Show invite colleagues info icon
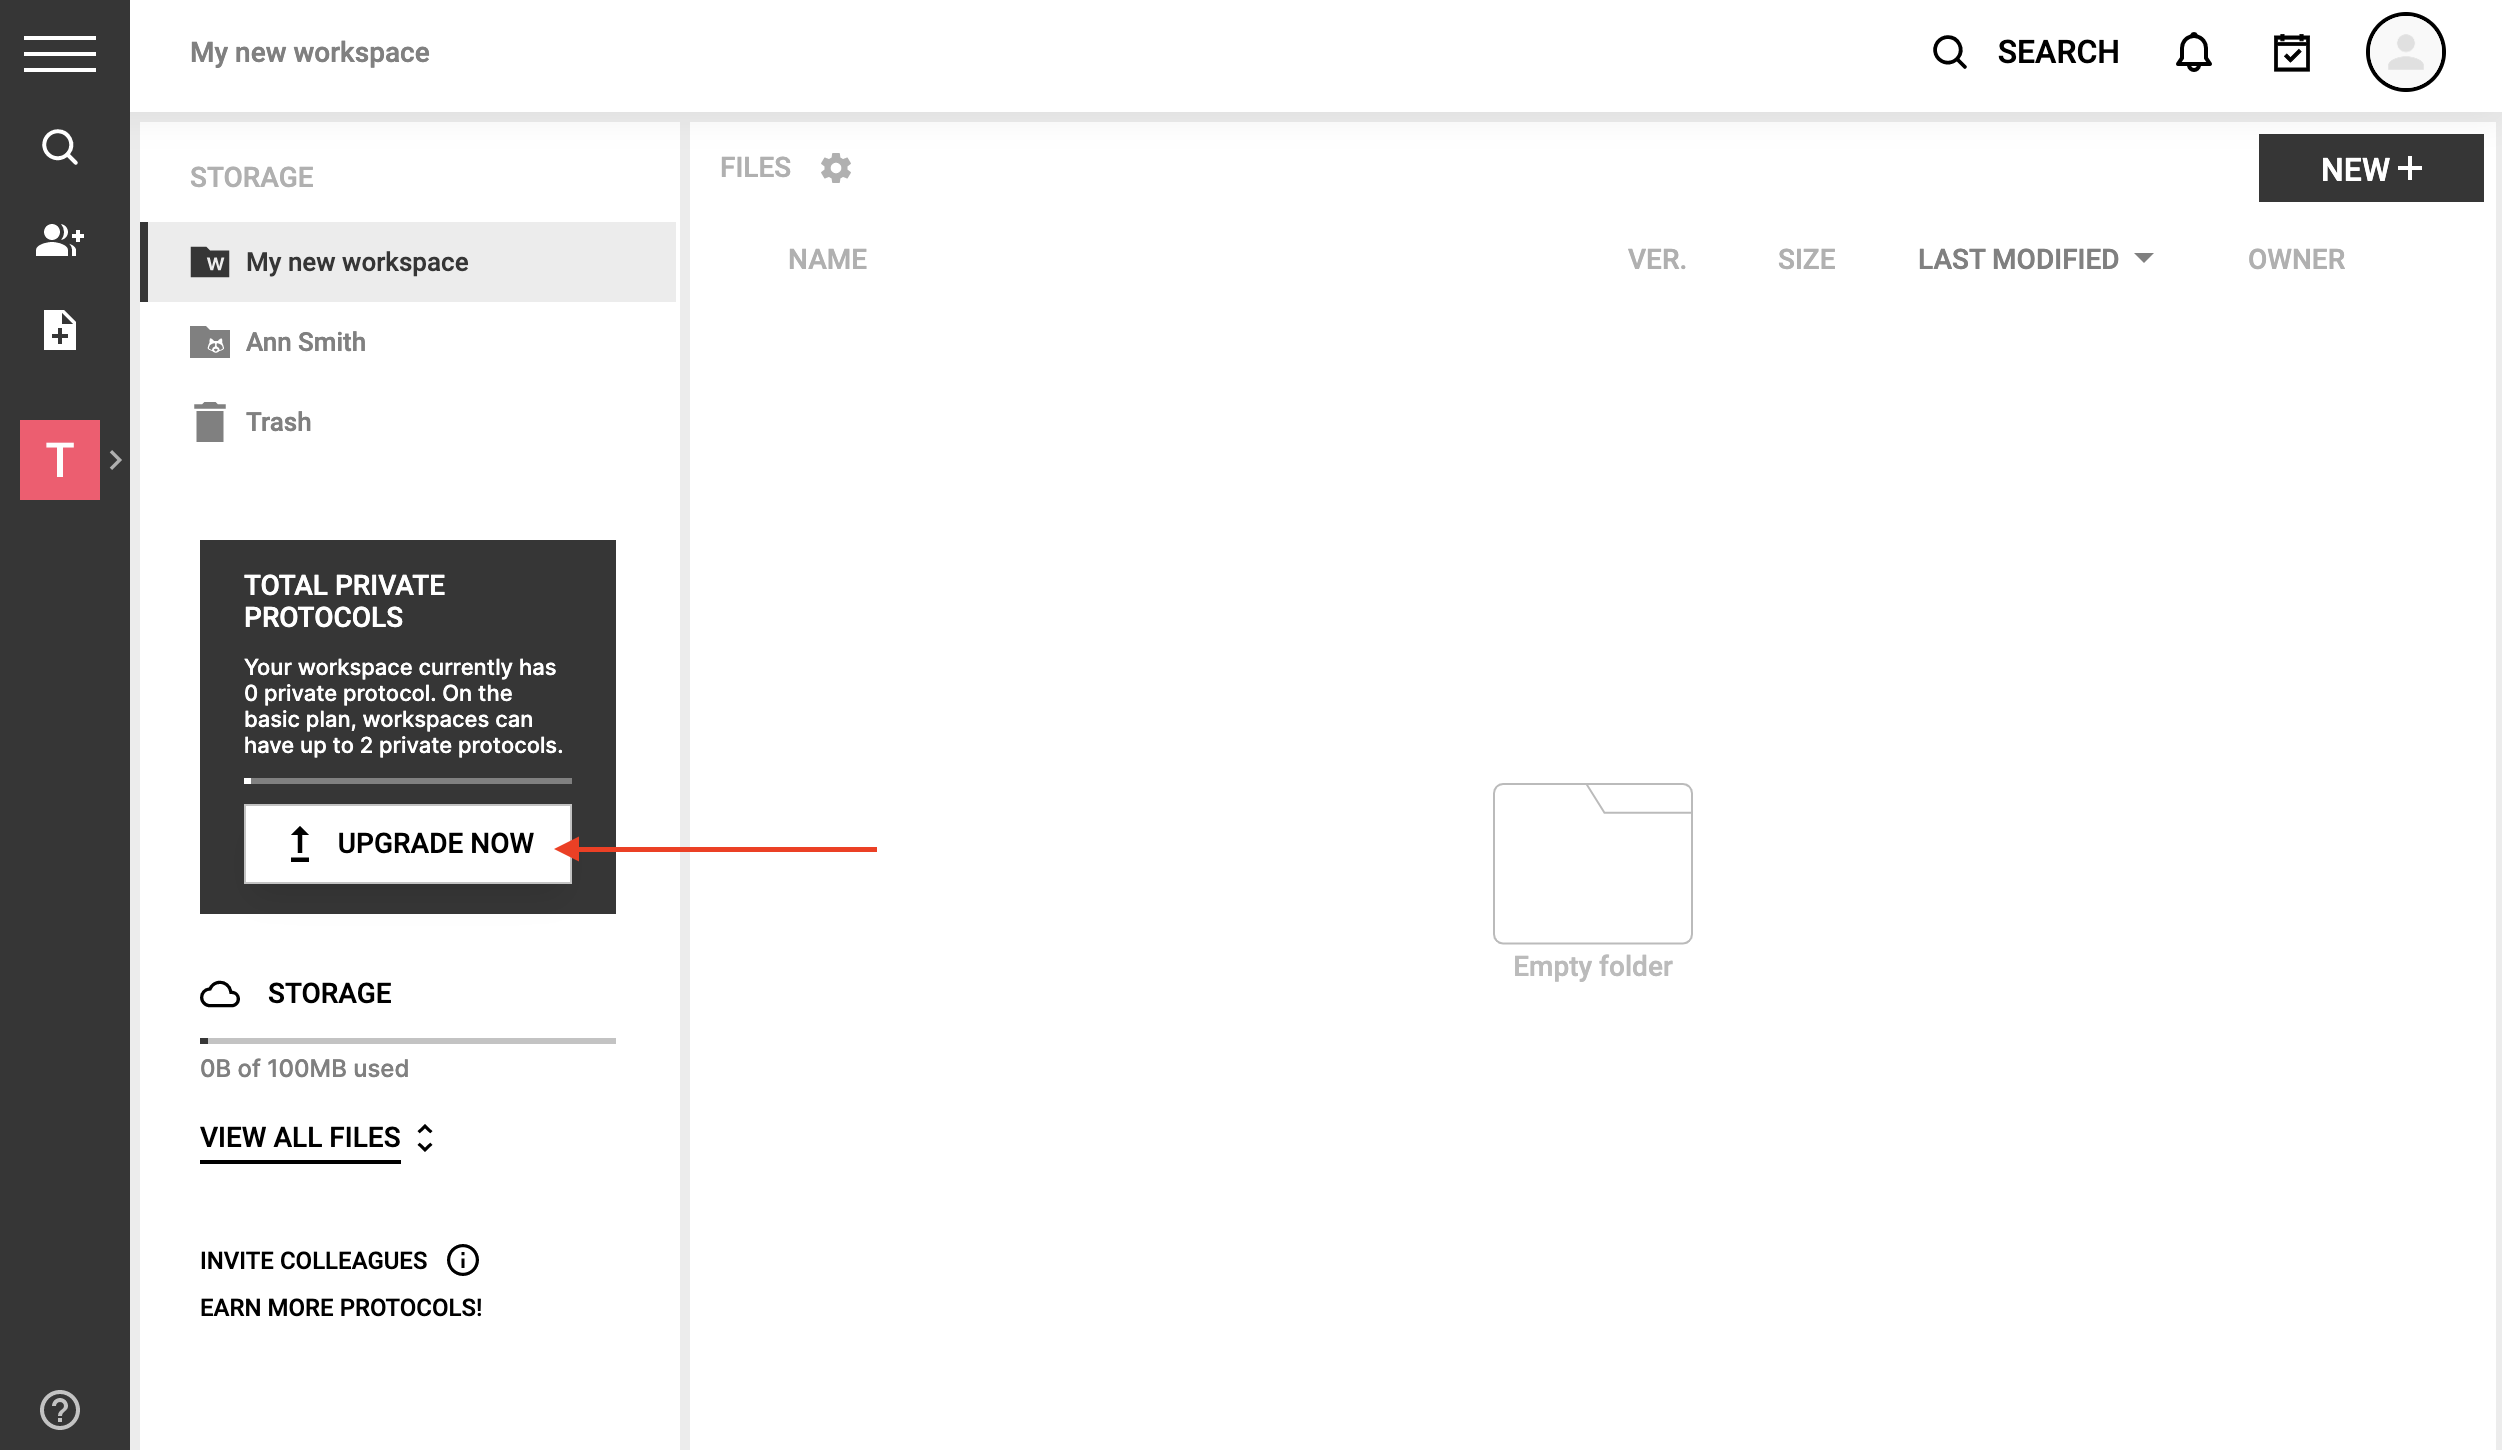The width and height of the screenshot is (2502, 1450). pos(463,1260)
